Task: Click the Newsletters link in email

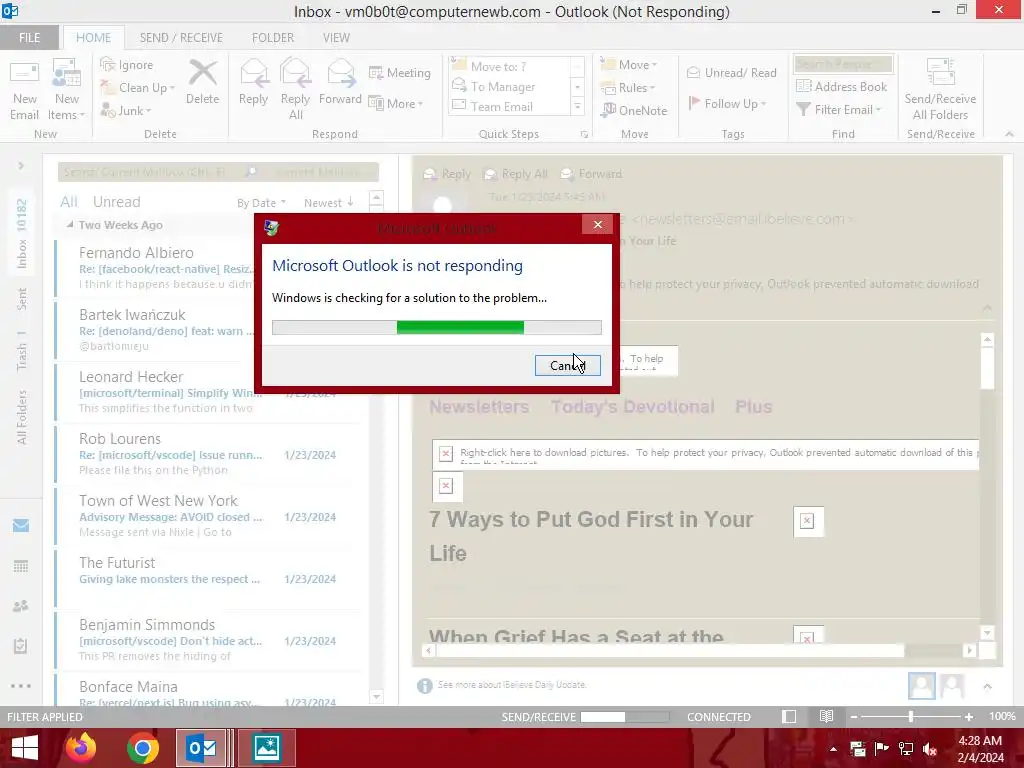Action: pyautogui.click(x=479, y=406)
